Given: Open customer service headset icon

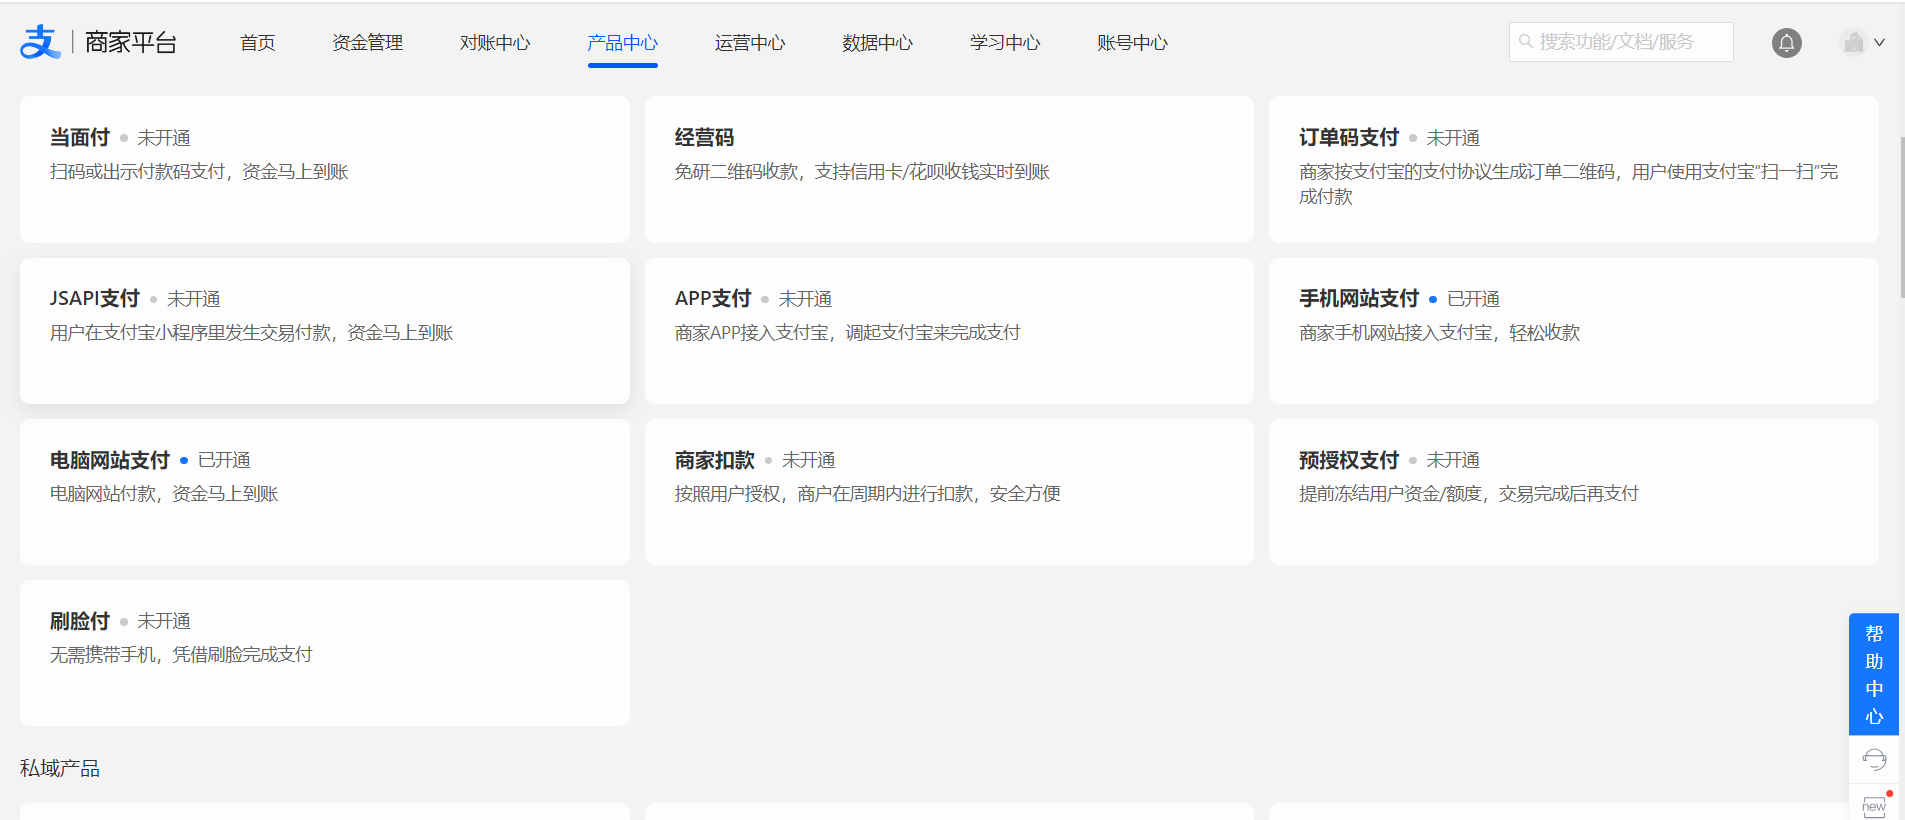Looking at the screenshot, I should pyautogui.click(x=1874, y=760).
